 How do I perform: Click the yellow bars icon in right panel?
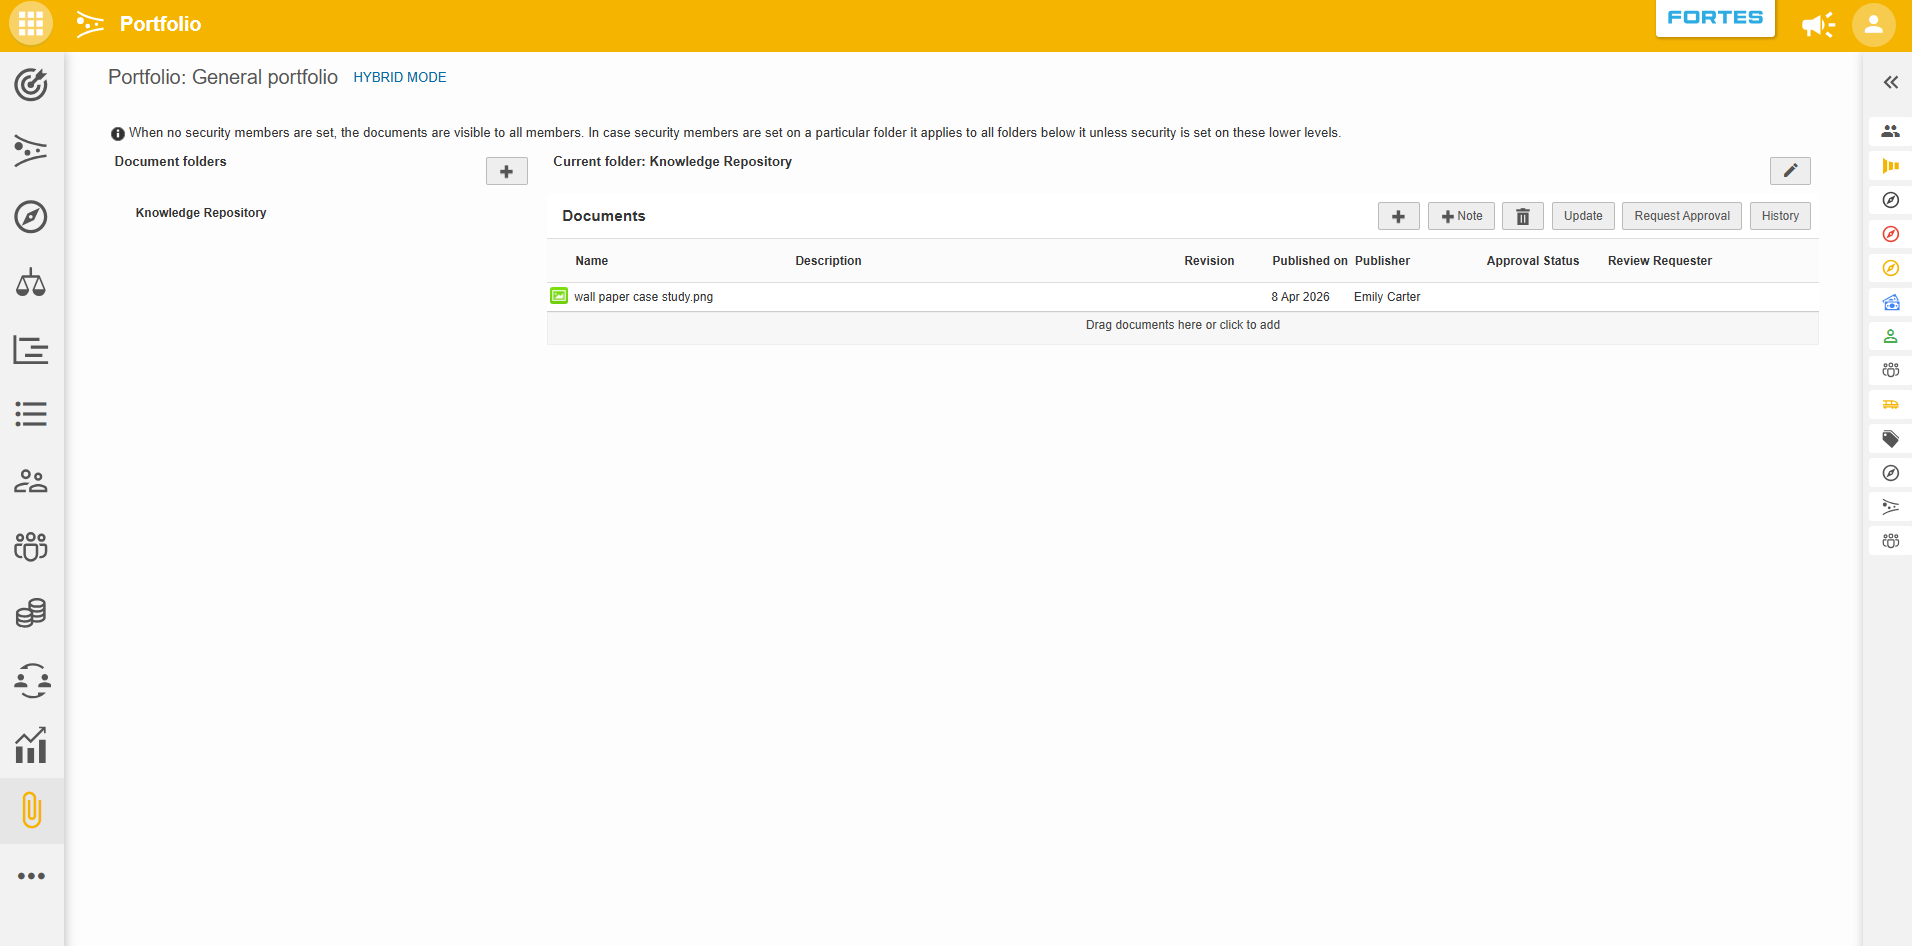1890,166
